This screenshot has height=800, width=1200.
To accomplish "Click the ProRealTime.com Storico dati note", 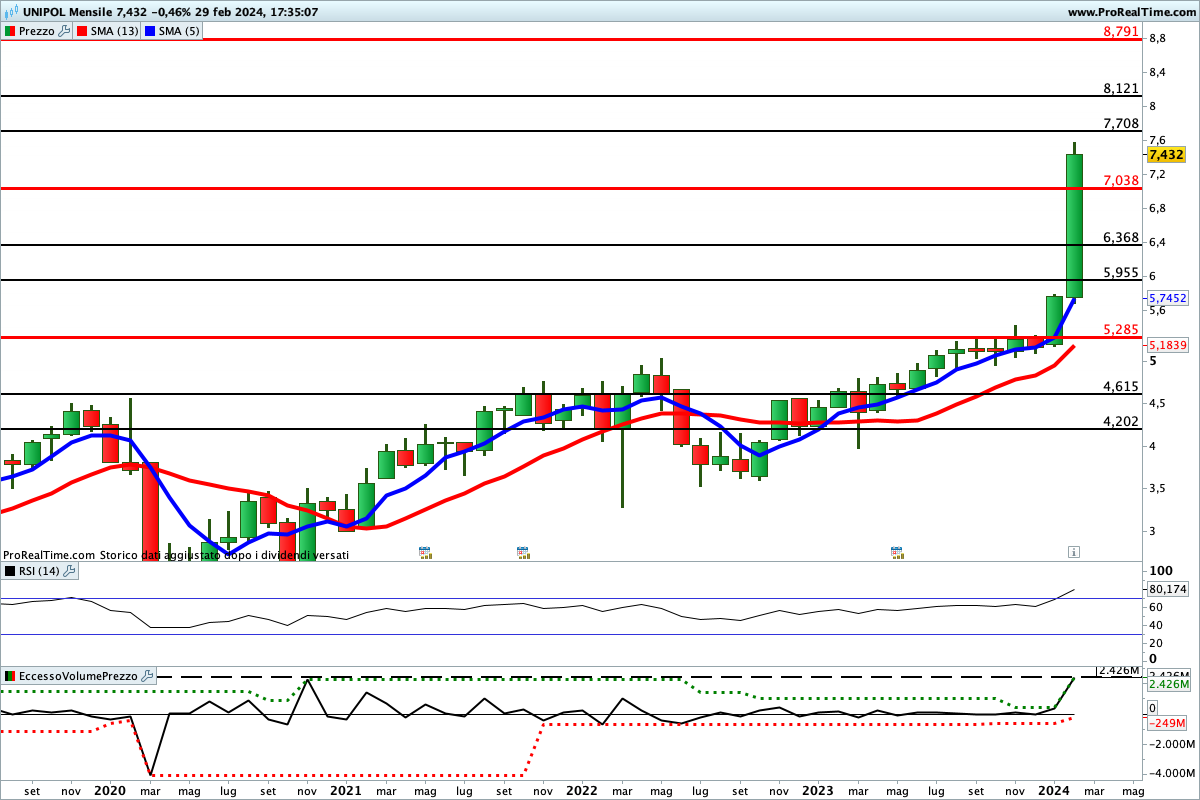I will [176, 554].
